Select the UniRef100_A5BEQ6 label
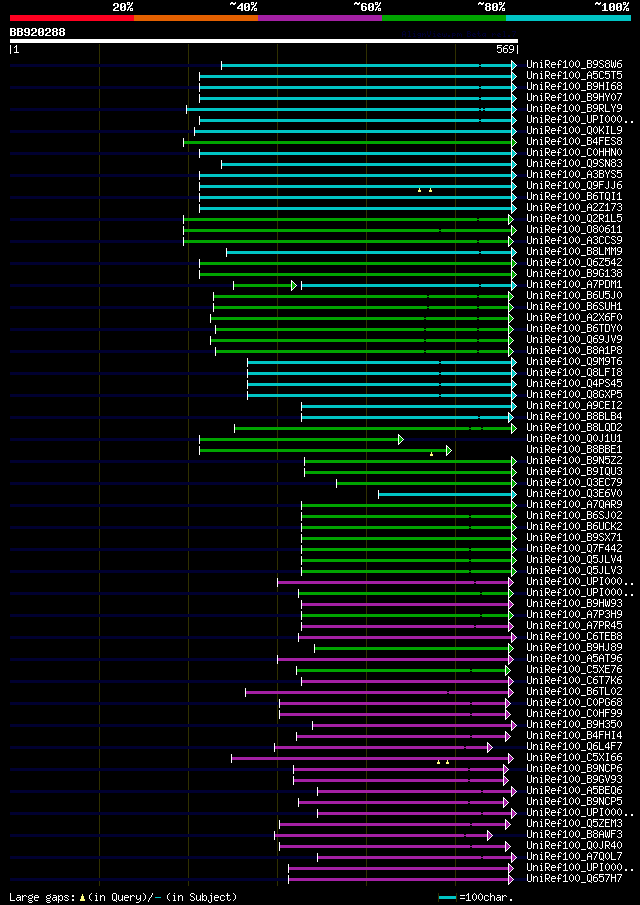The image size is (640, 905). pyautogui.click(x=574, y=790)
